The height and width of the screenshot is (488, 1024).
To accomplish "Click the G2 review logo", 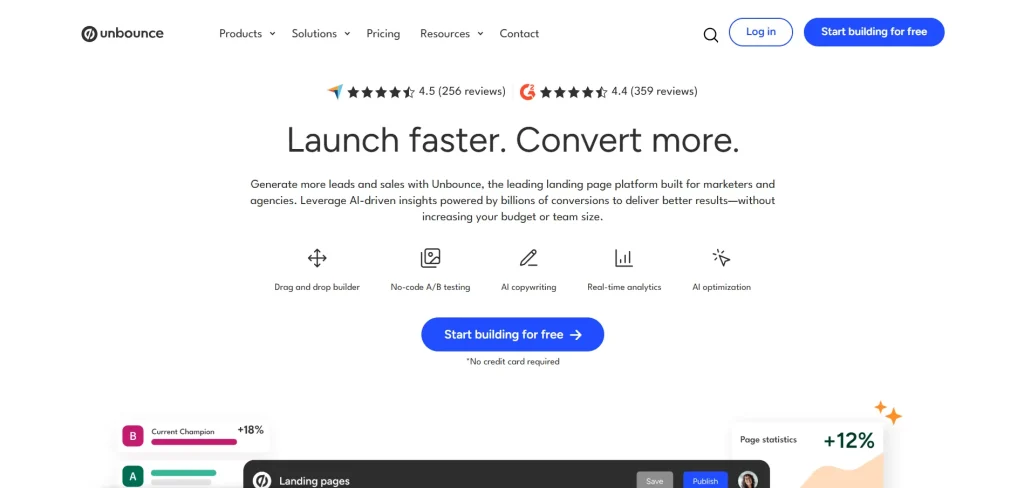I will tap(528, 92).
